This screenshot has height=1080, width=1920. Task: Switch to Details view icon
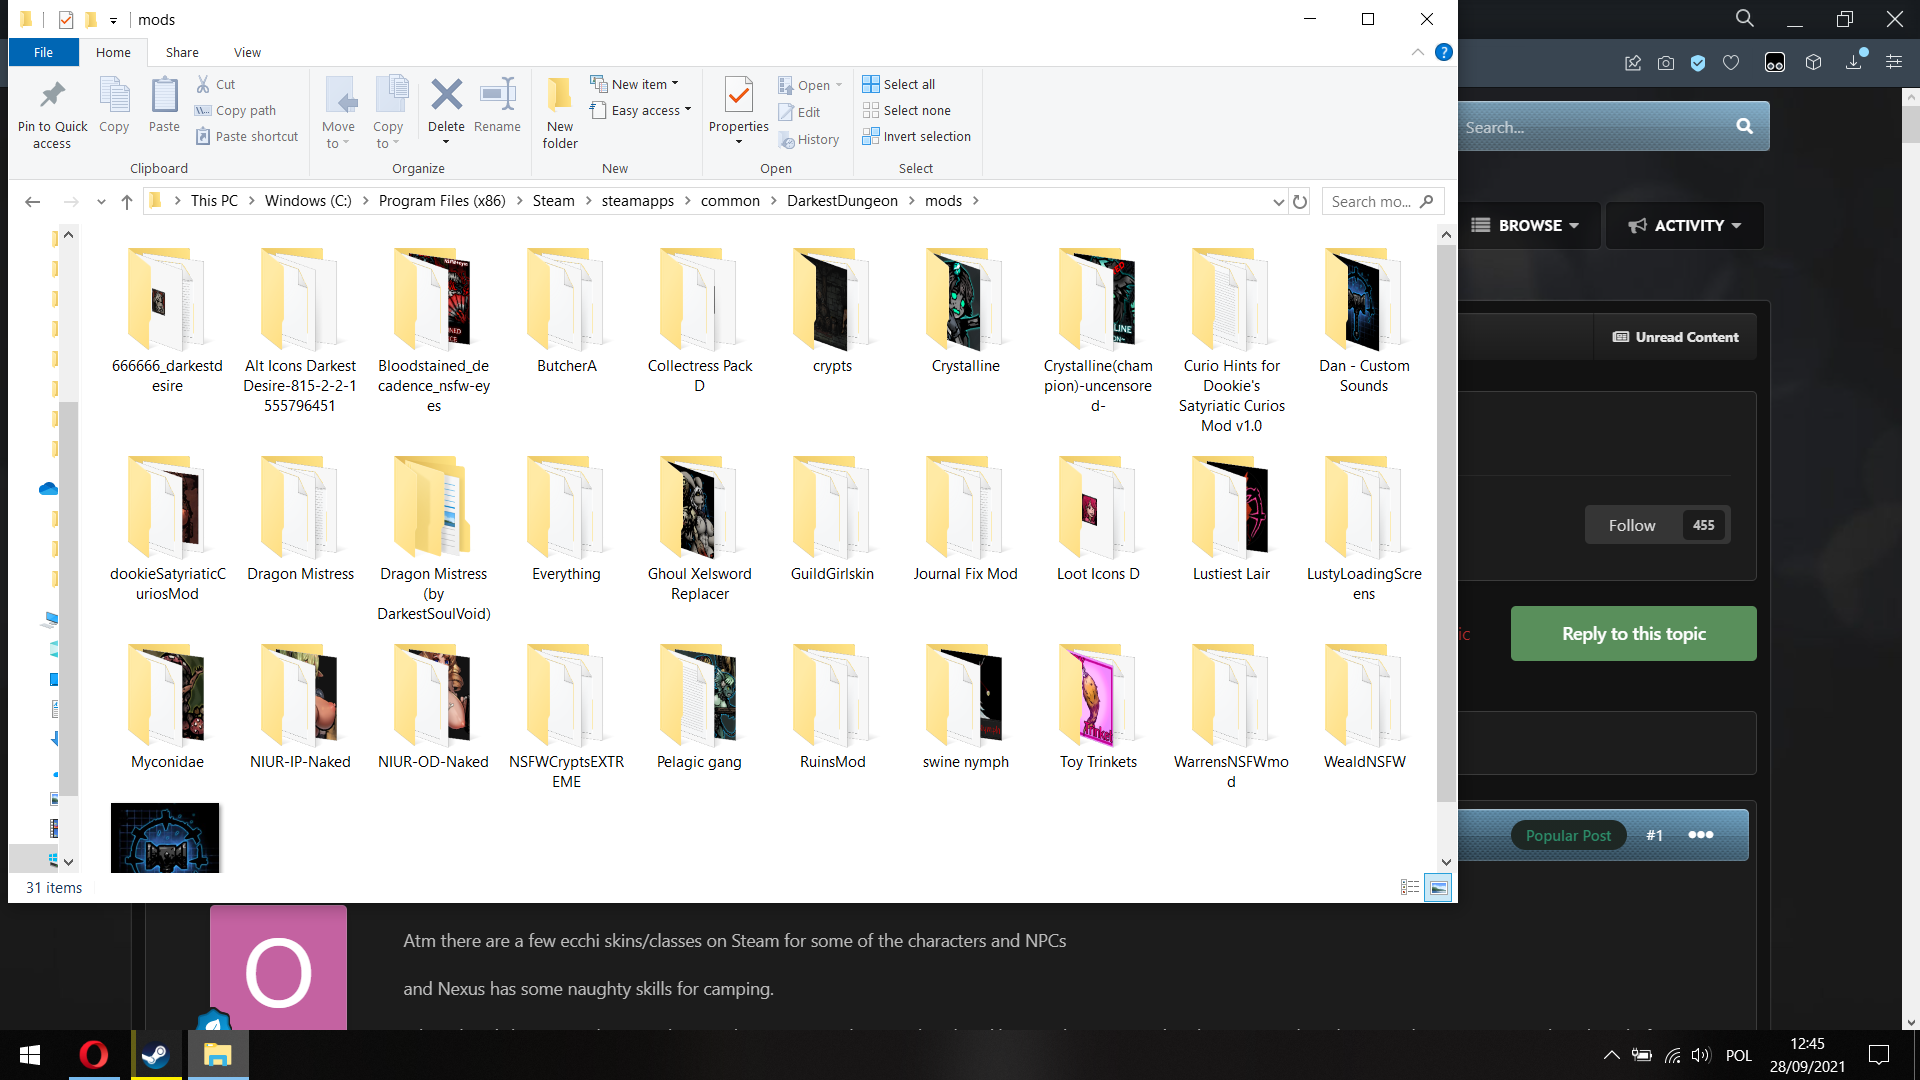[x=1410, y=888]
